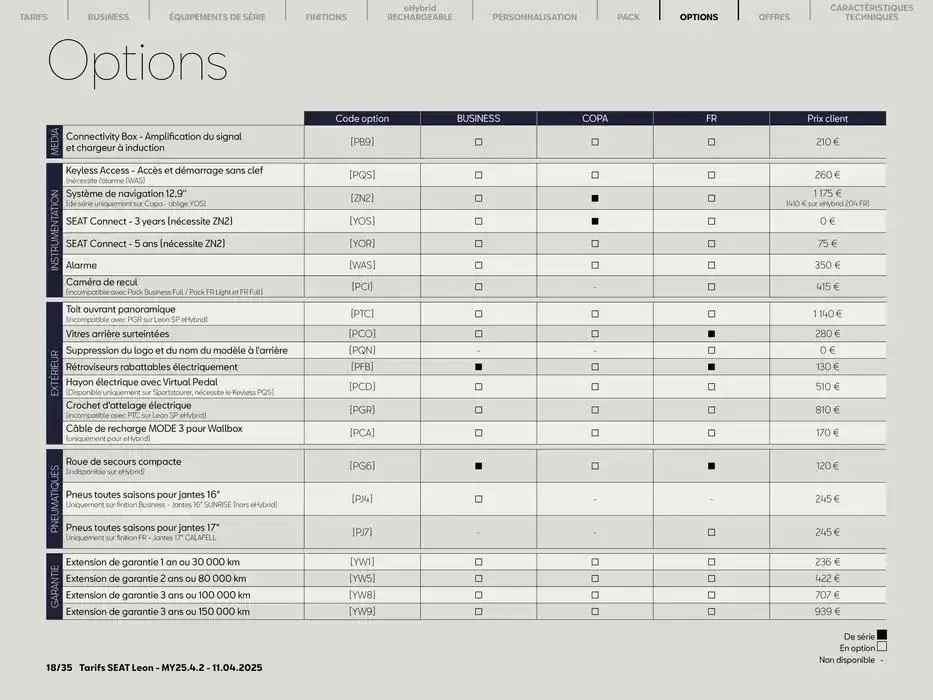This screenshot has width=933, height=700.
Task: Open the PACK tab
Action: coord(628,16)
